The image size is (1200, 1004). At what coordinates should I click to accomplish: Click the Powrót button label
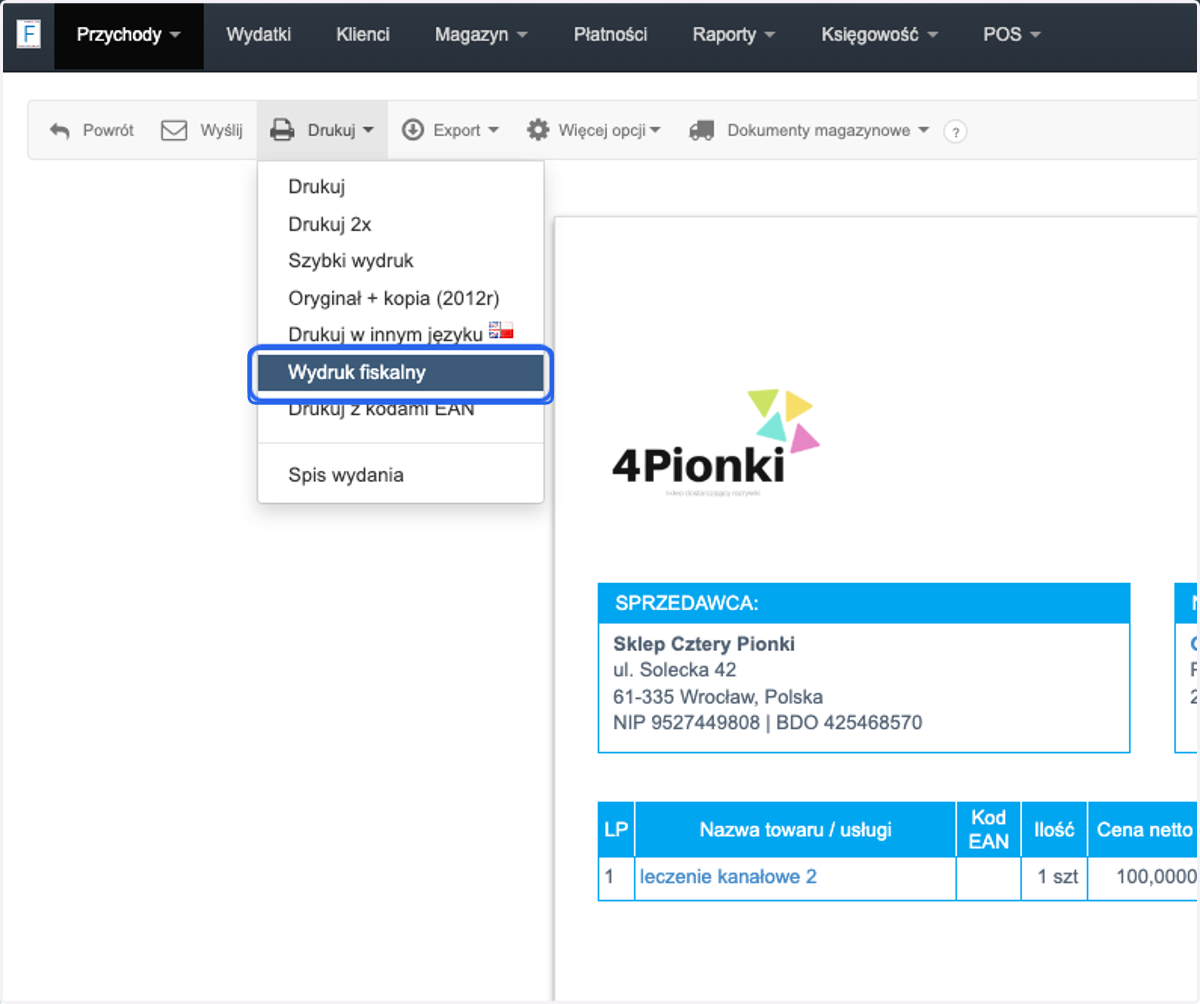(x=108, y=131)
